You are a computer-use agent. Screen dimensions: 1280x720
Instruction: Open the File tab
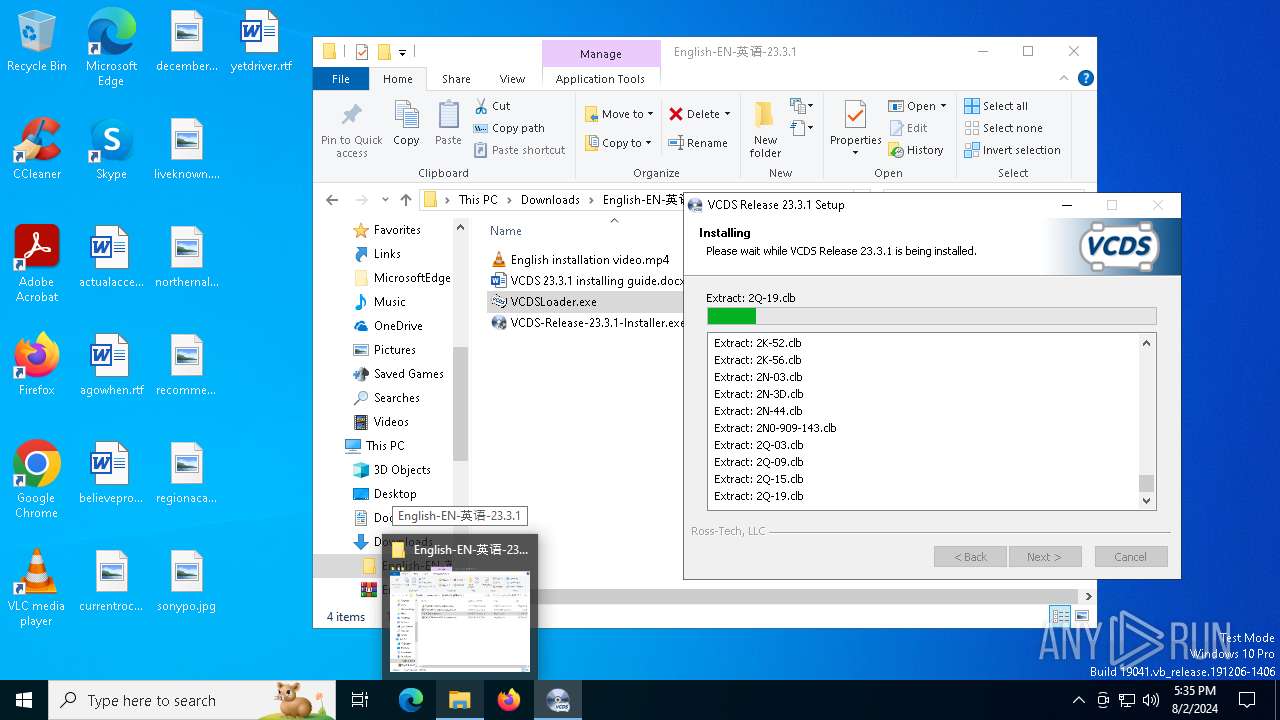pyautogui.click(x=341, y=79)
